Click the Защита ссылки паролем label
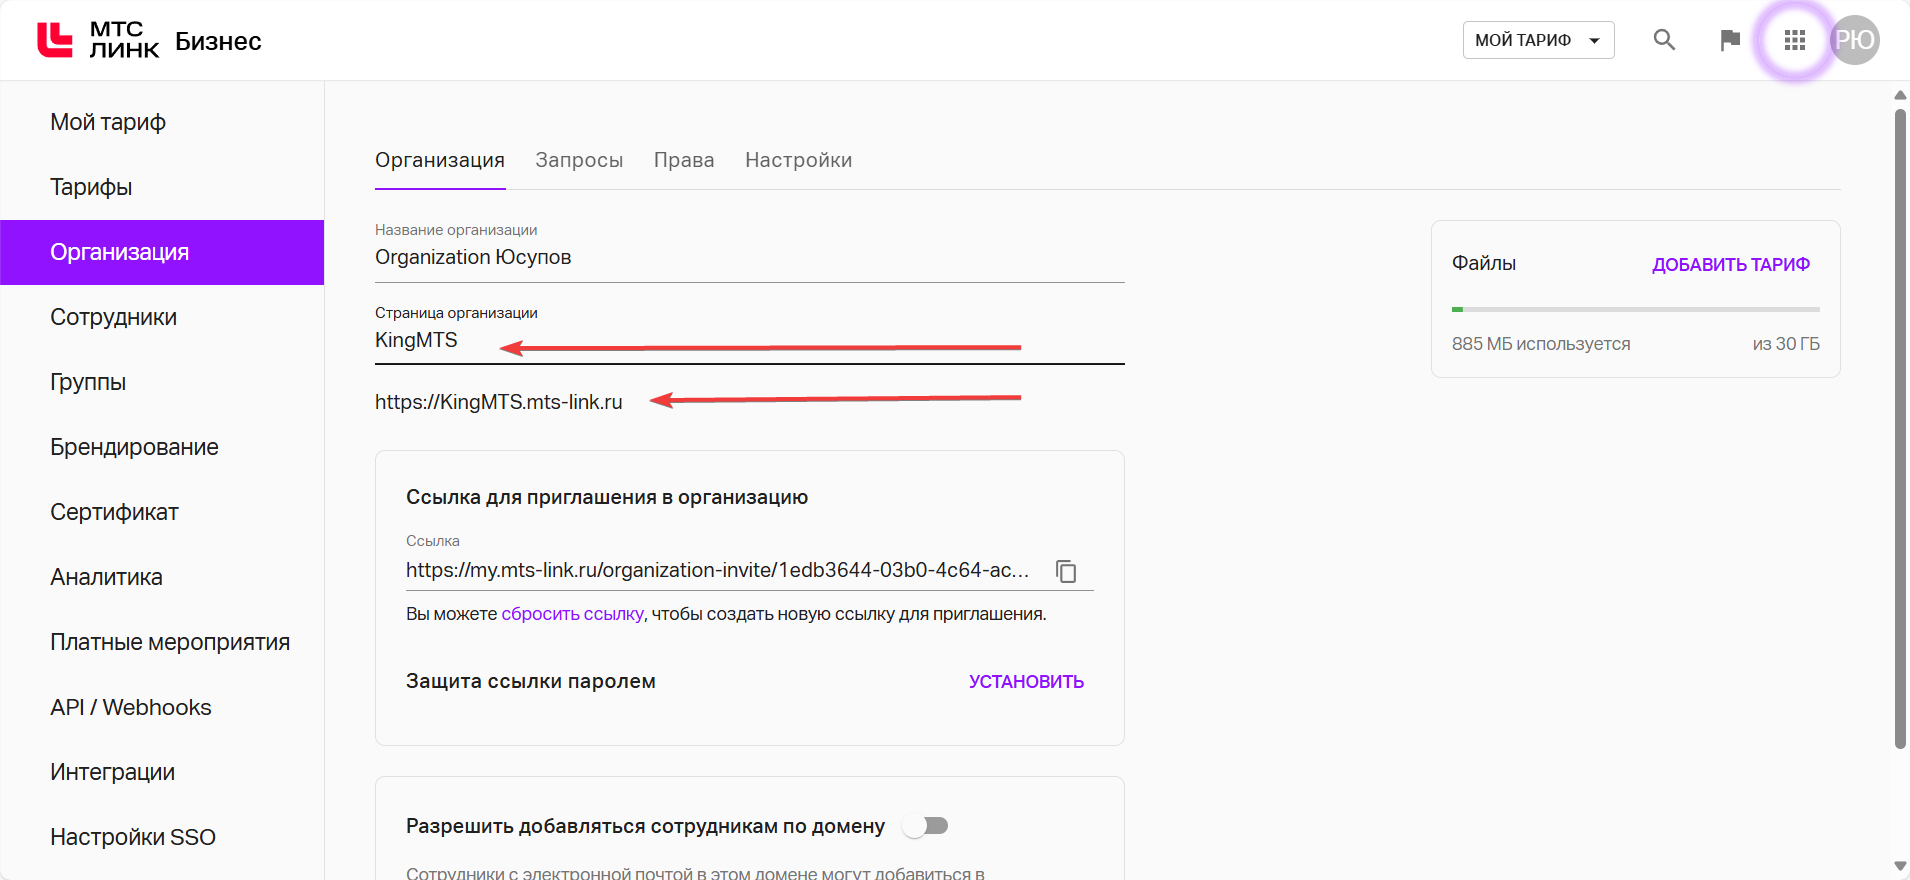The width and height of the screenshot is (1910, 880). [x=531, y=681]
